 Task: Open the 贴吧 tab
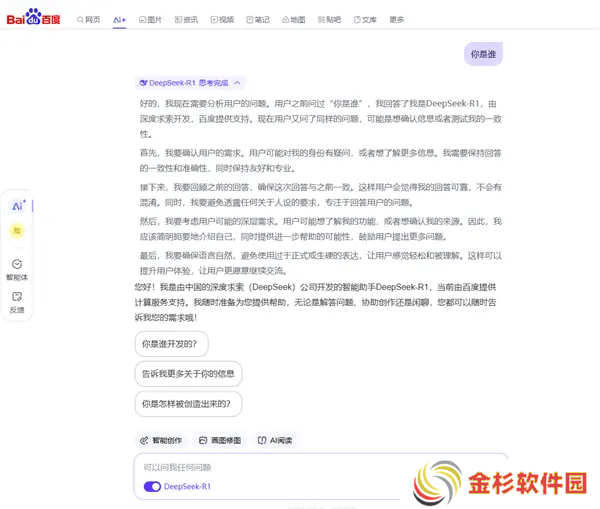[x=329, y=20]
